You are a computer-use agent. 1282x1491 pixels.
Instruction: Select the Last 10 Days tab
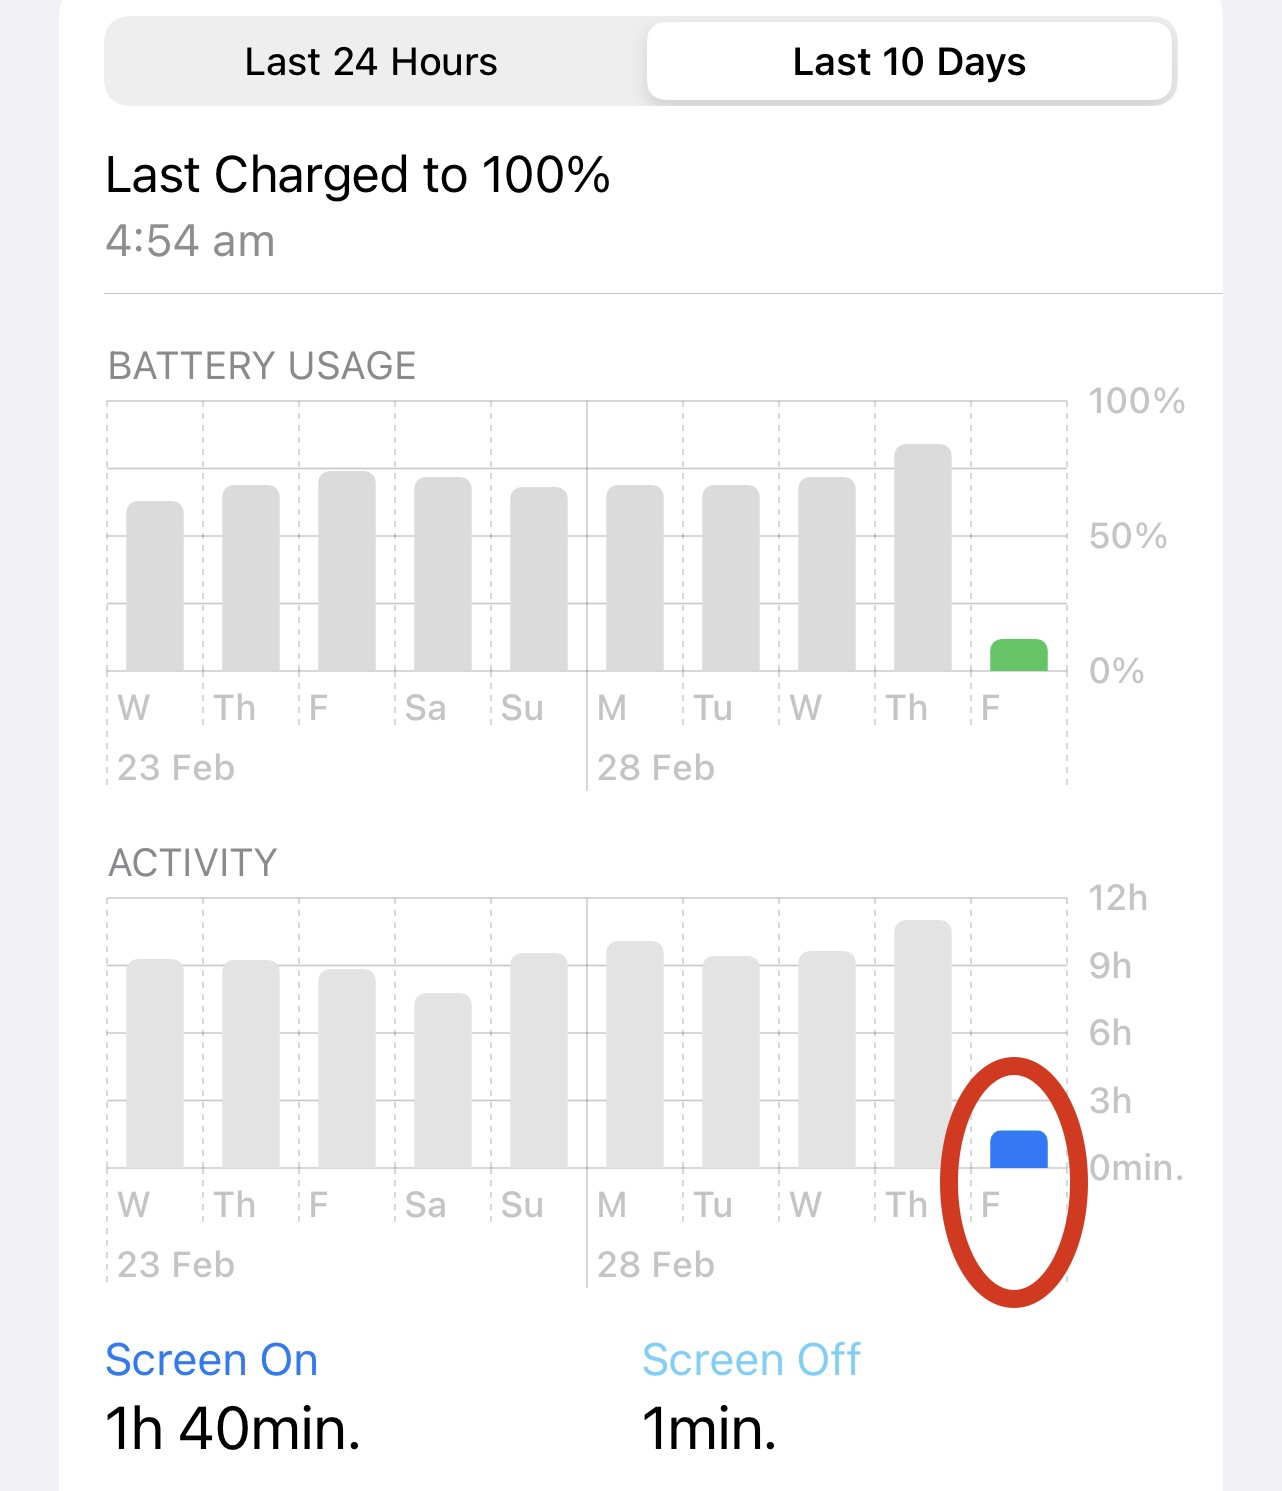click(x=909, y=62)
